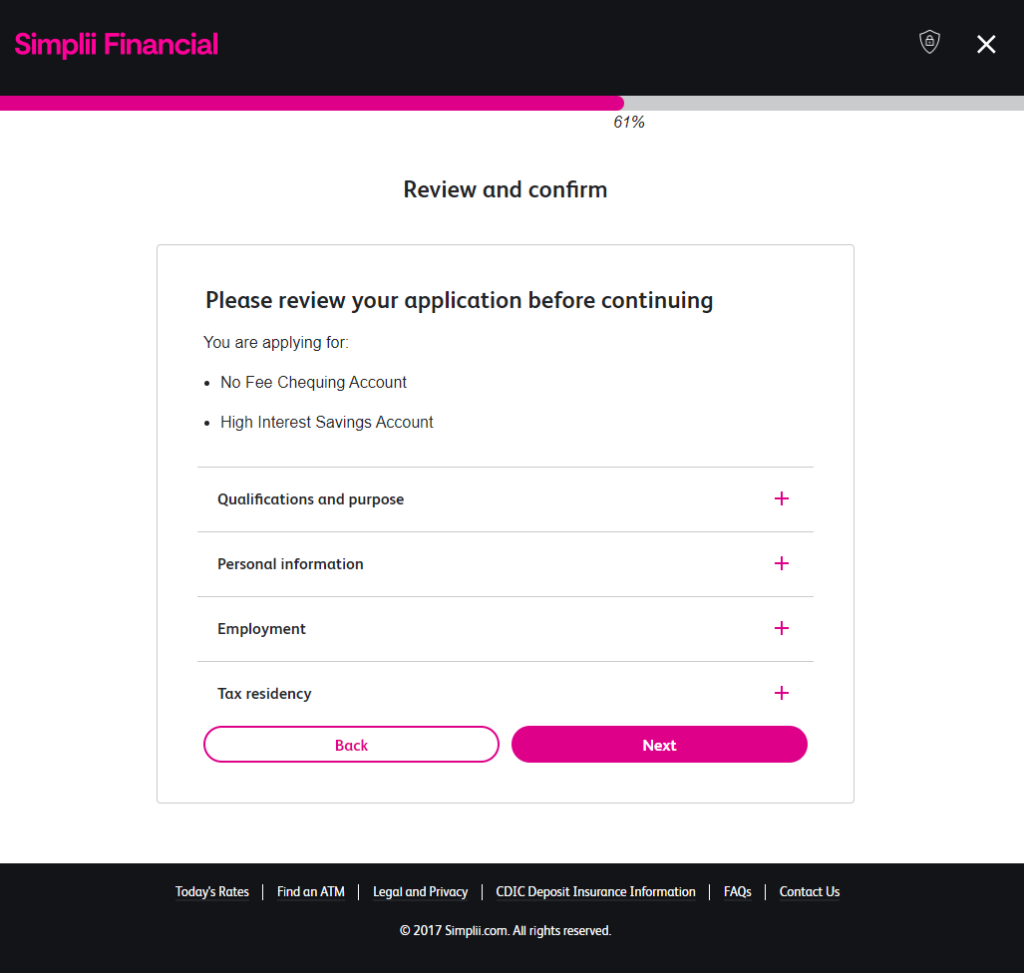Open the Personal information section label
The width and height of the screenshot is (1024, 973).
pos(290,564)
